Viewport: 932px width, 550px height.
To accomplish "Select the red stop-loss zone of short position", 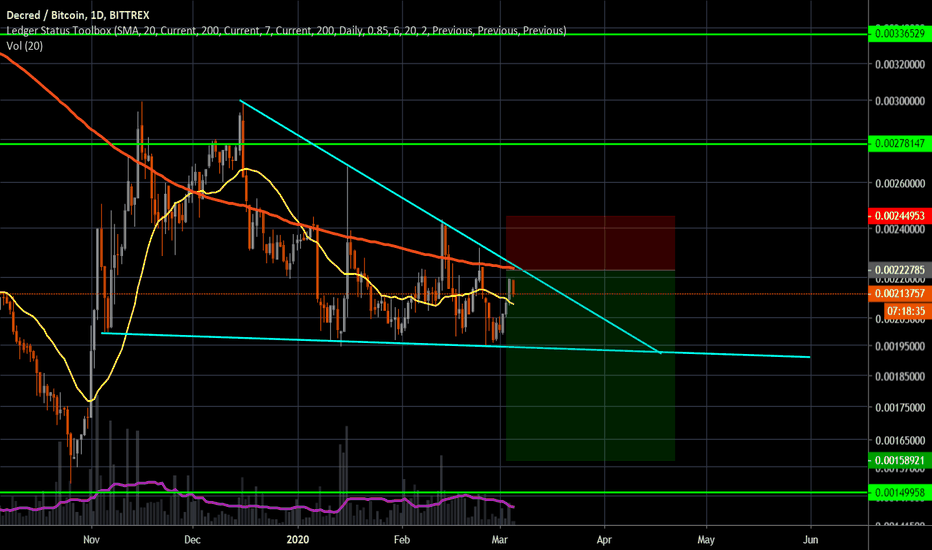I will [590, 243].
